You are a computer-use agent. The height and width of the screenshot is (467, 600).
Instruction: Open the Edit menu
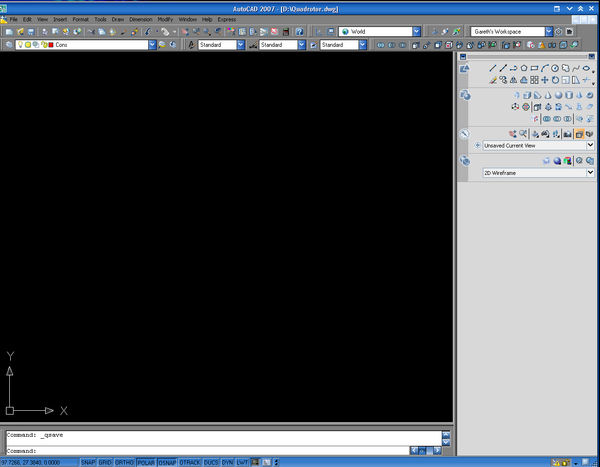27,20
